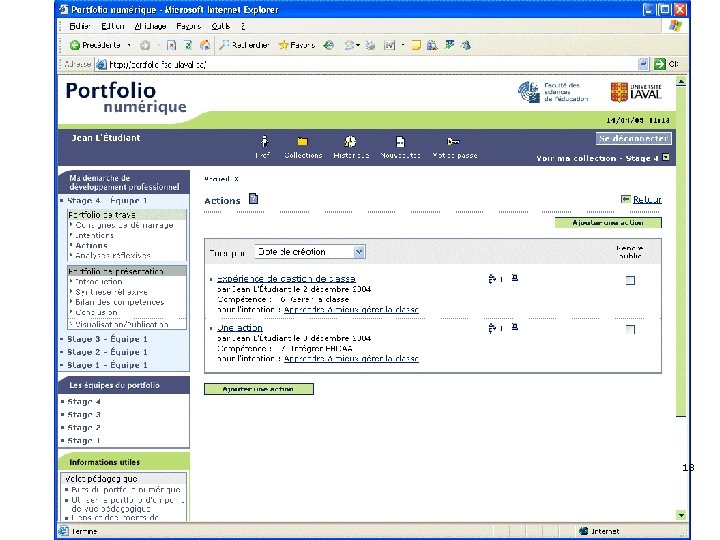Image resolution: width=720 pixels, height=540 pixels.
Task: Click the page scrollbar up arrow
Action: [x=681, y=82]
